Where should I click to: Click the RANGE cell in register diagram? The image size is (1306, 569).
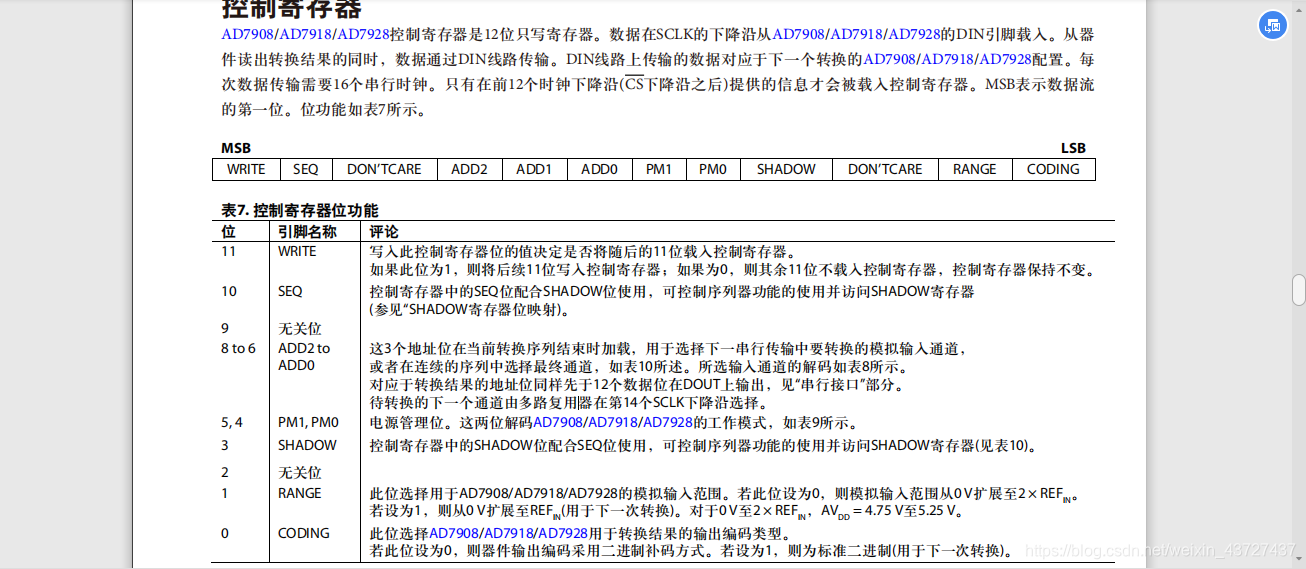click(975, 169)
